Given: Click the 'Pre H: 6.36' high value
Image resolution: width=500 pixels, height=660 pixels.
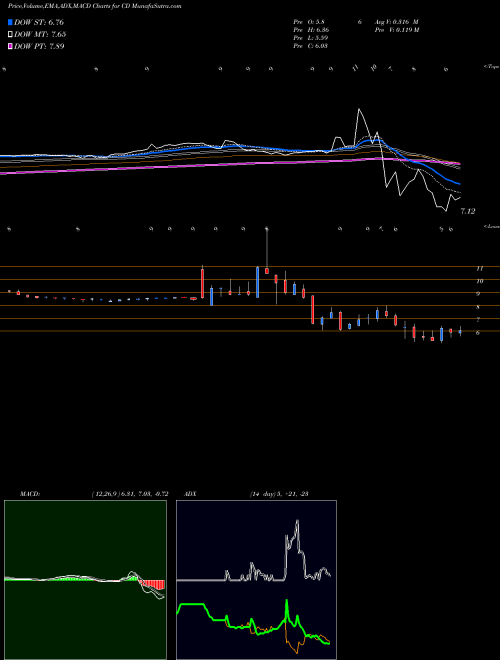Looking at the screenshot, I should click(x=311, y=30).
